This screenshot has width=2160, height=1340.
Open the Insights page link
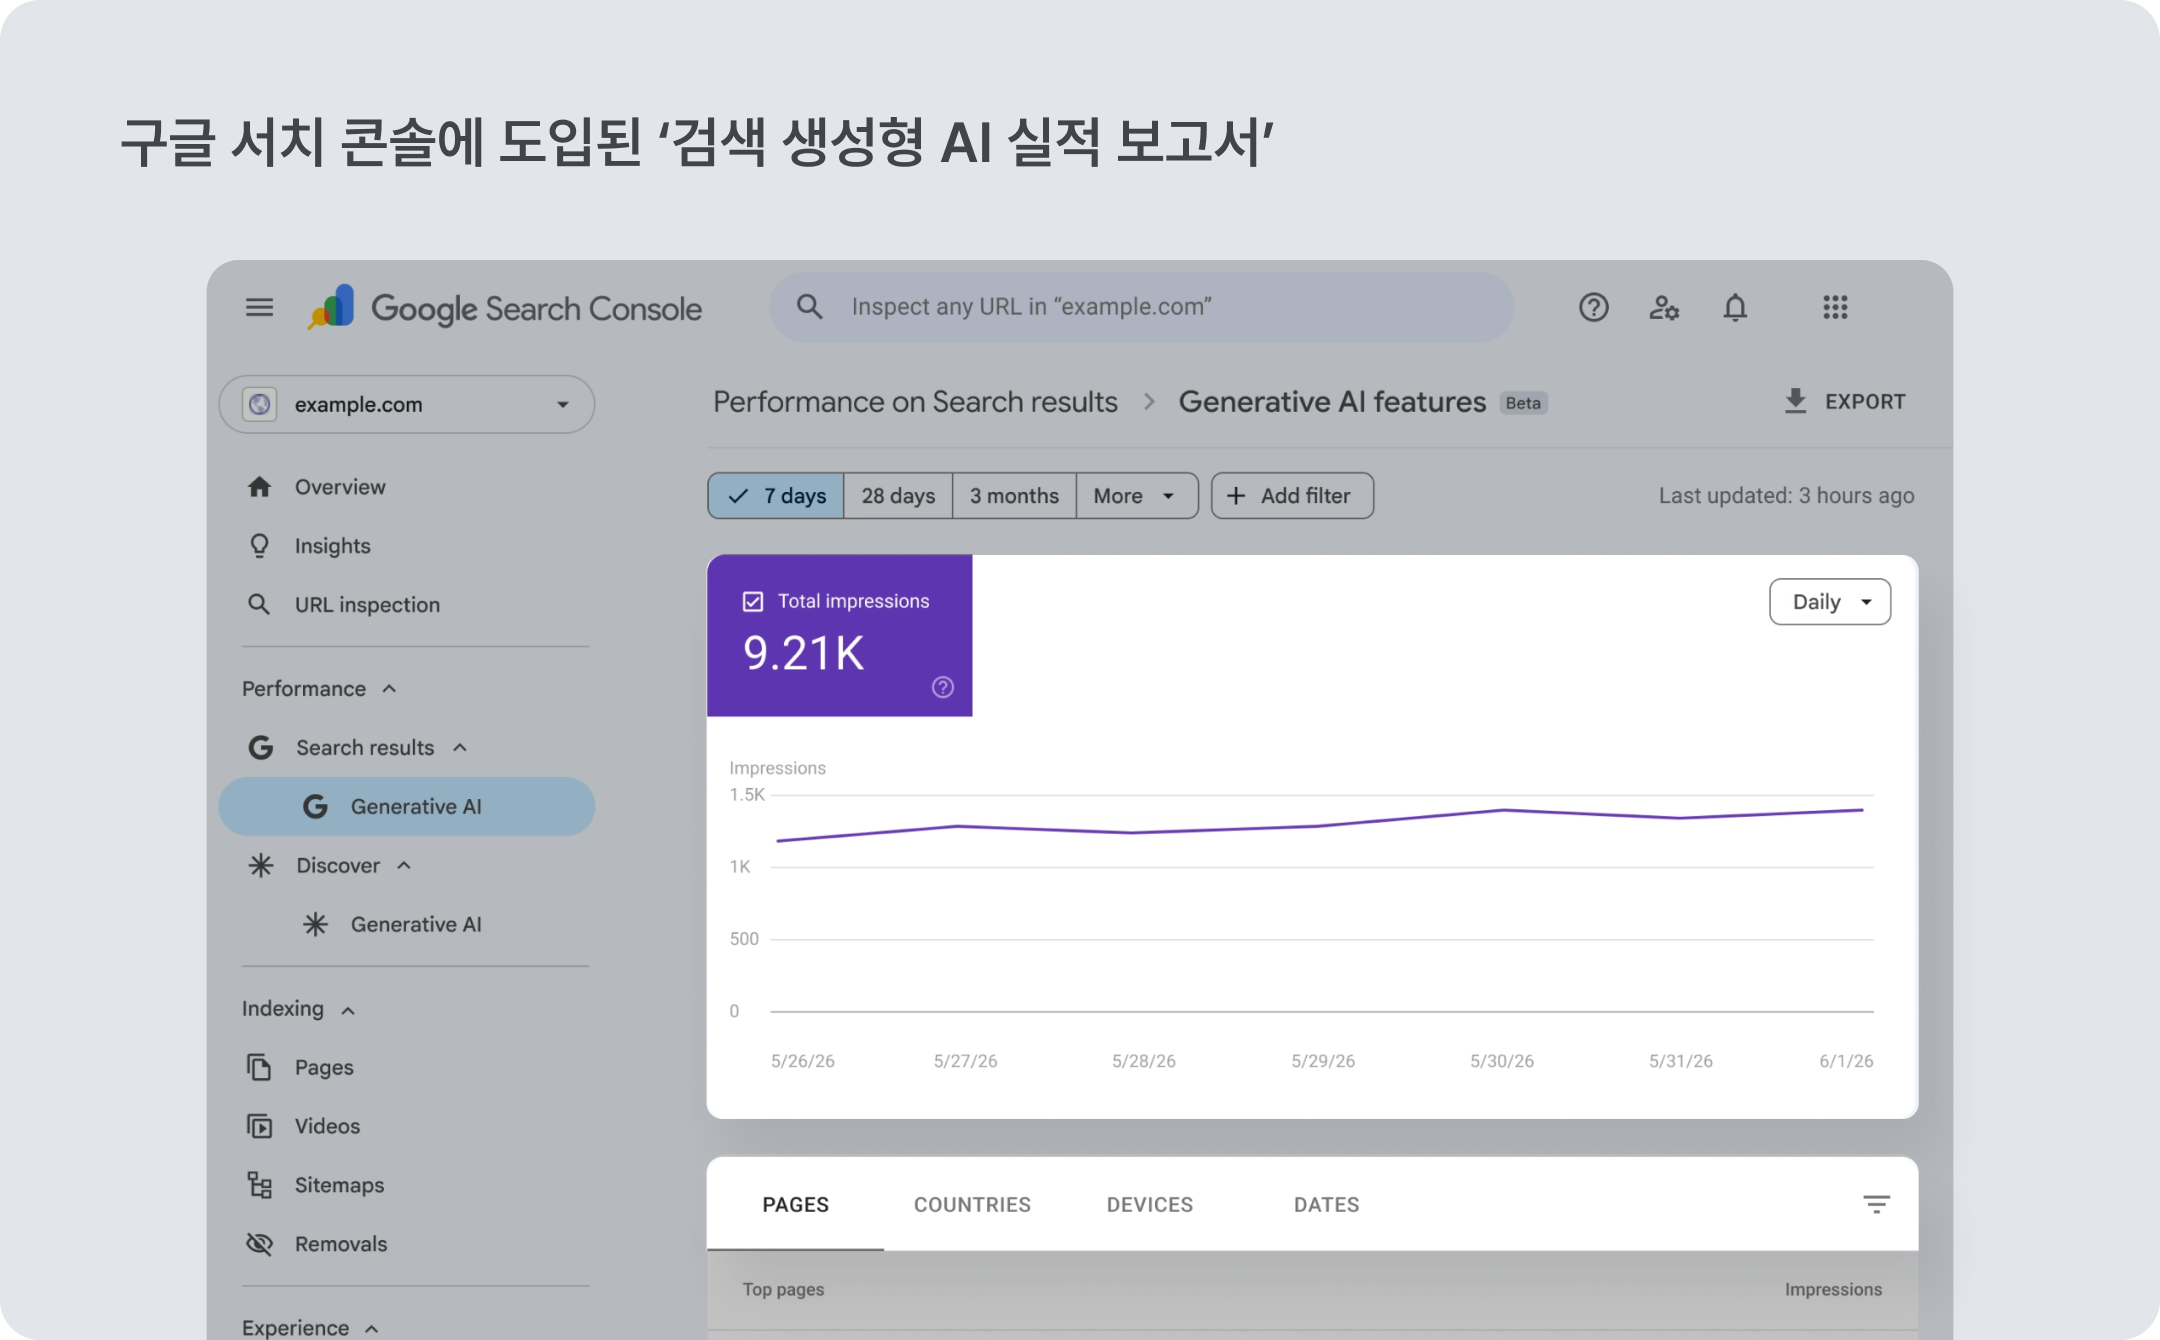pos(332,546)
